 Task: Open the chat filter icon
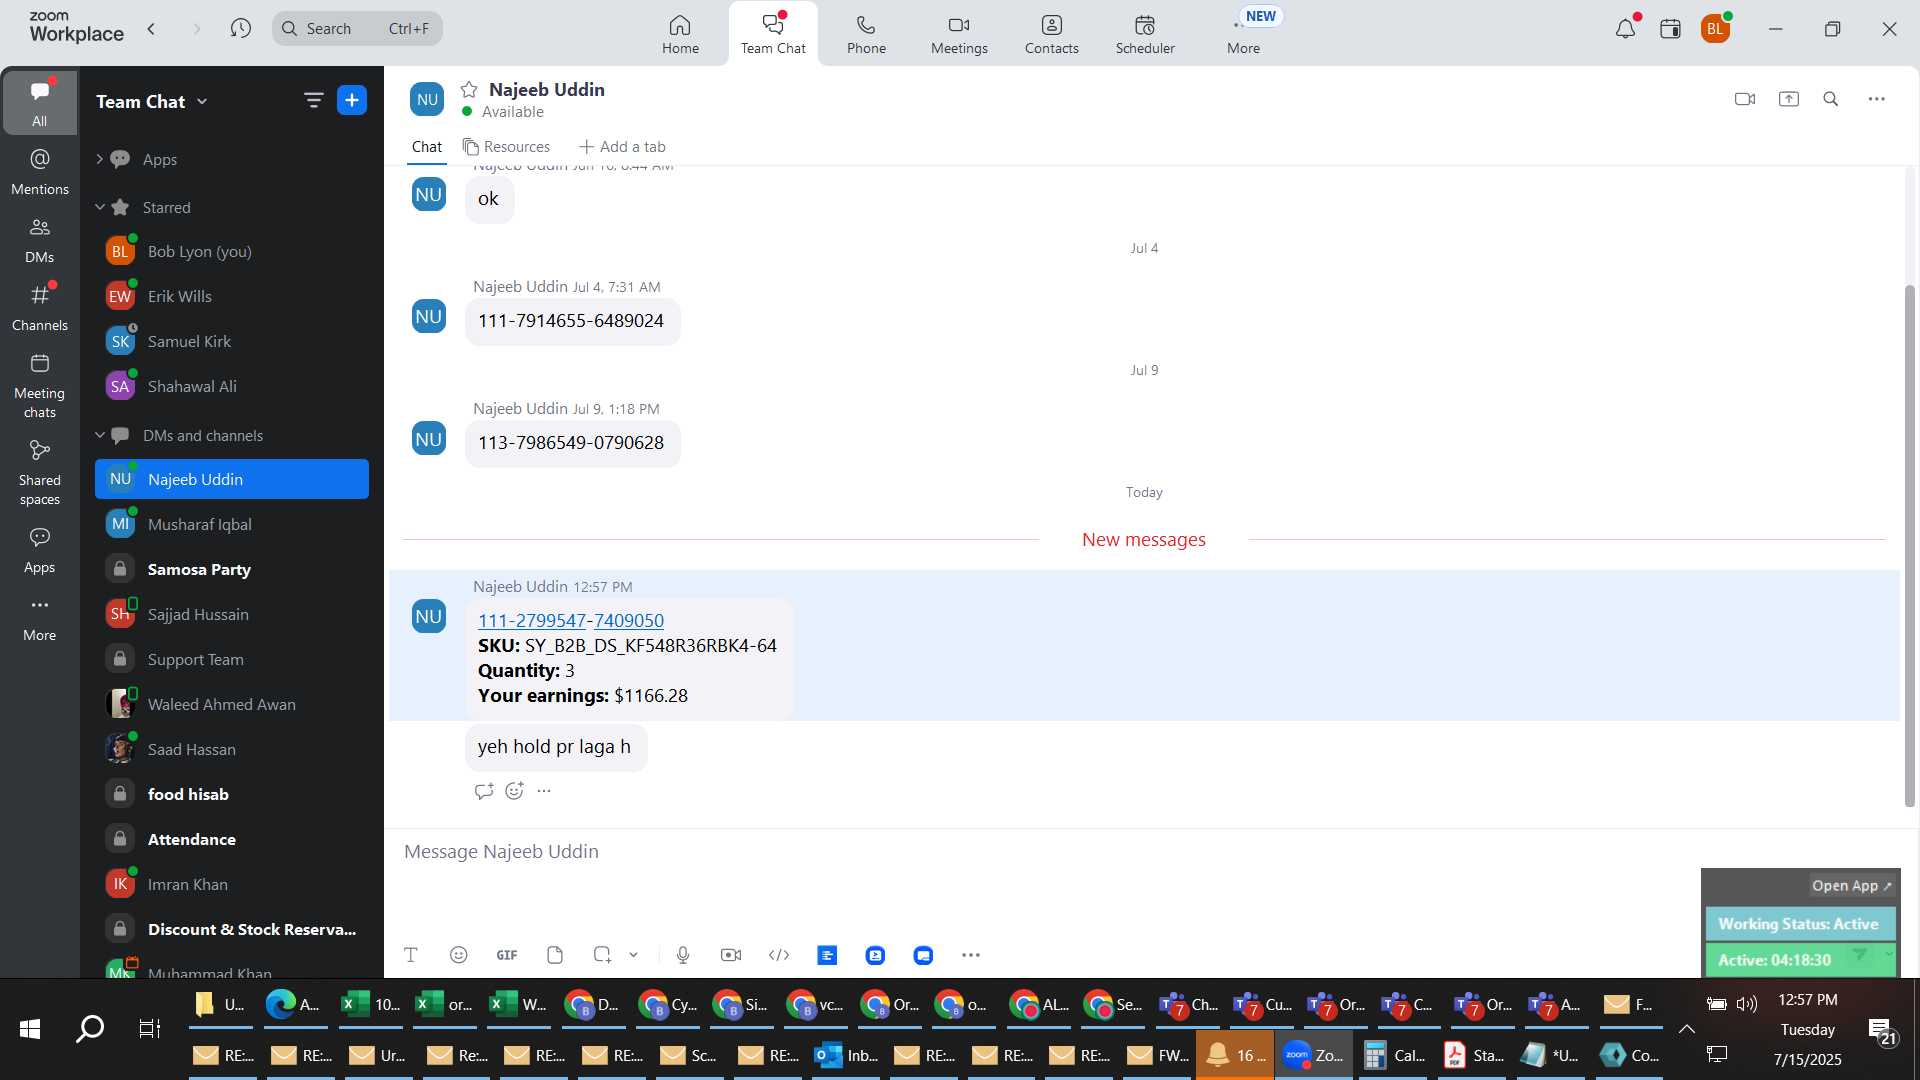tap(314, 100)
